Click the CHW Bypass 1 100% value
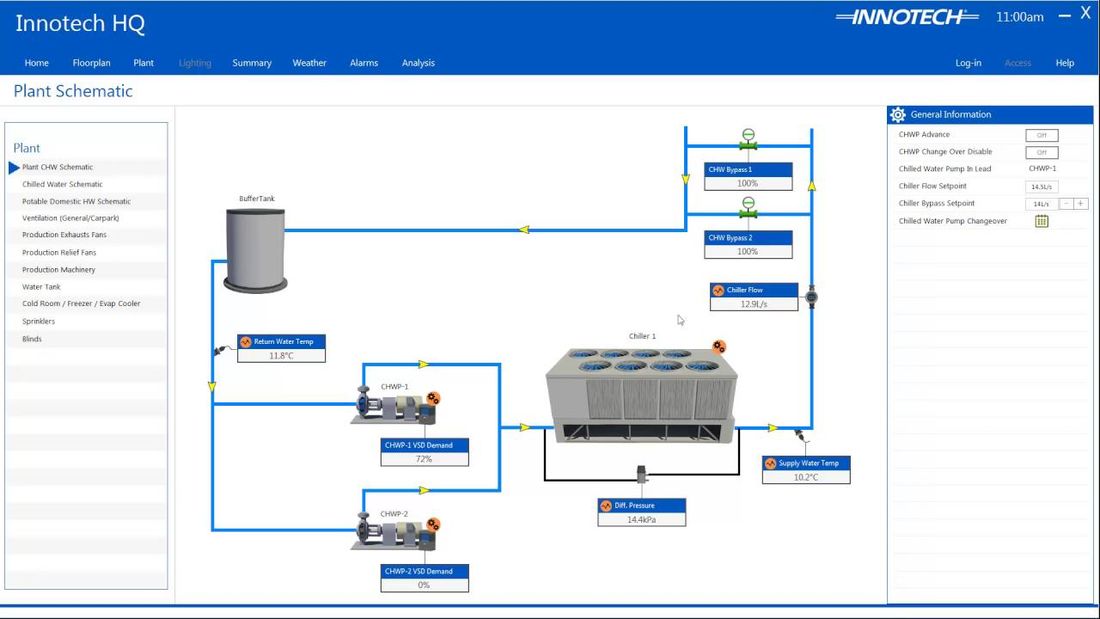1100x619 pixels. pos(748,183)
